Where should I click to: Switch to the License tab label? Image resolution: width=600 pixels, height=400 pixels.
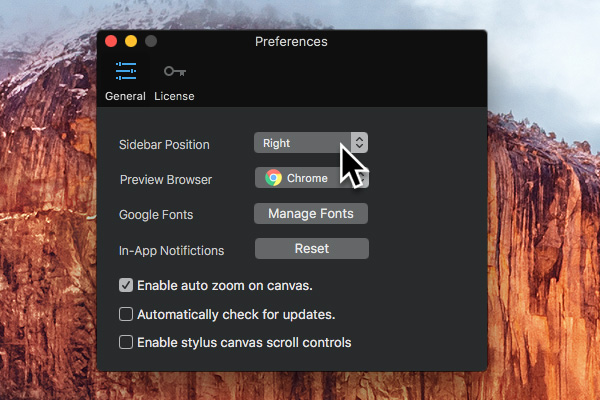(x=174, y=96)
